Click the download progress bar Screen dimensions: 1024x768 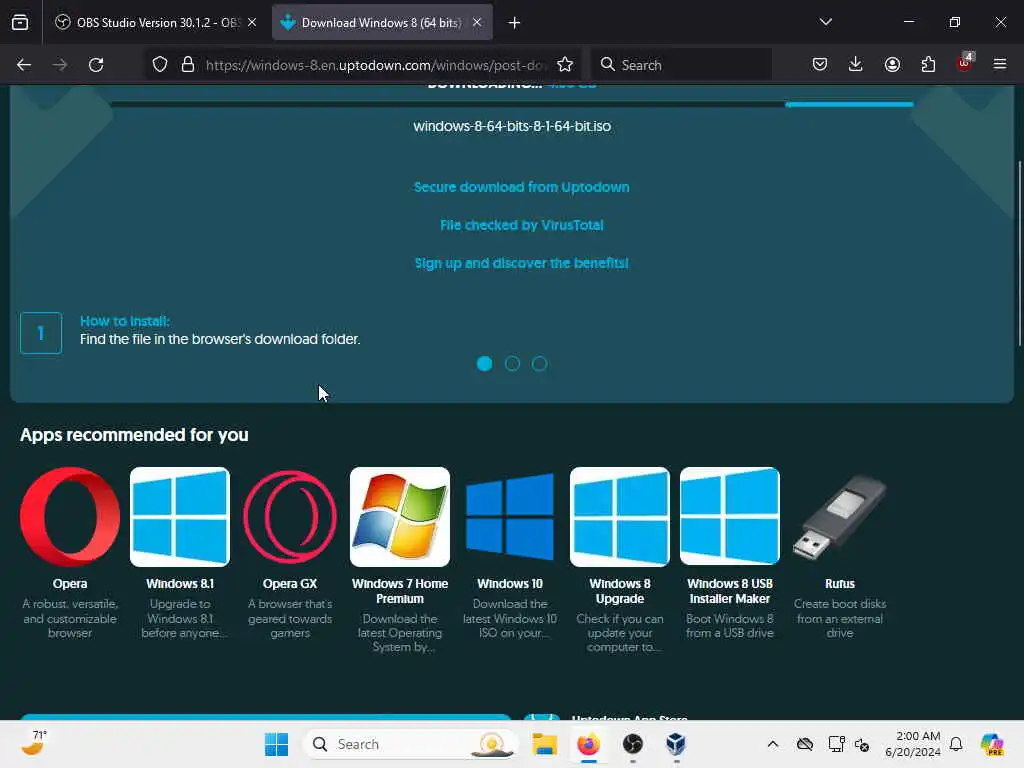[x=511, y=104]
